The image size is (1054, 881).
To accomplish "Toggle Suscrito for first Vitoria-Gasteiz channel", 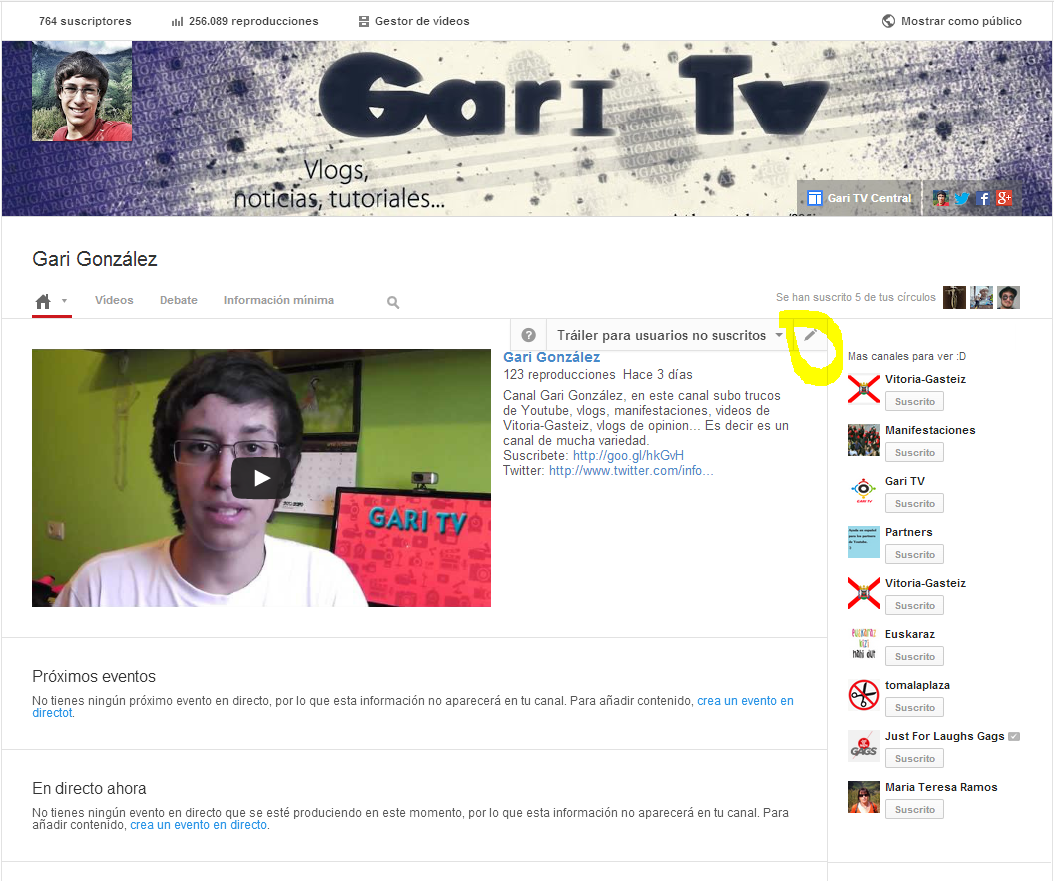I will pyautogui.click(x=915, y=401).
